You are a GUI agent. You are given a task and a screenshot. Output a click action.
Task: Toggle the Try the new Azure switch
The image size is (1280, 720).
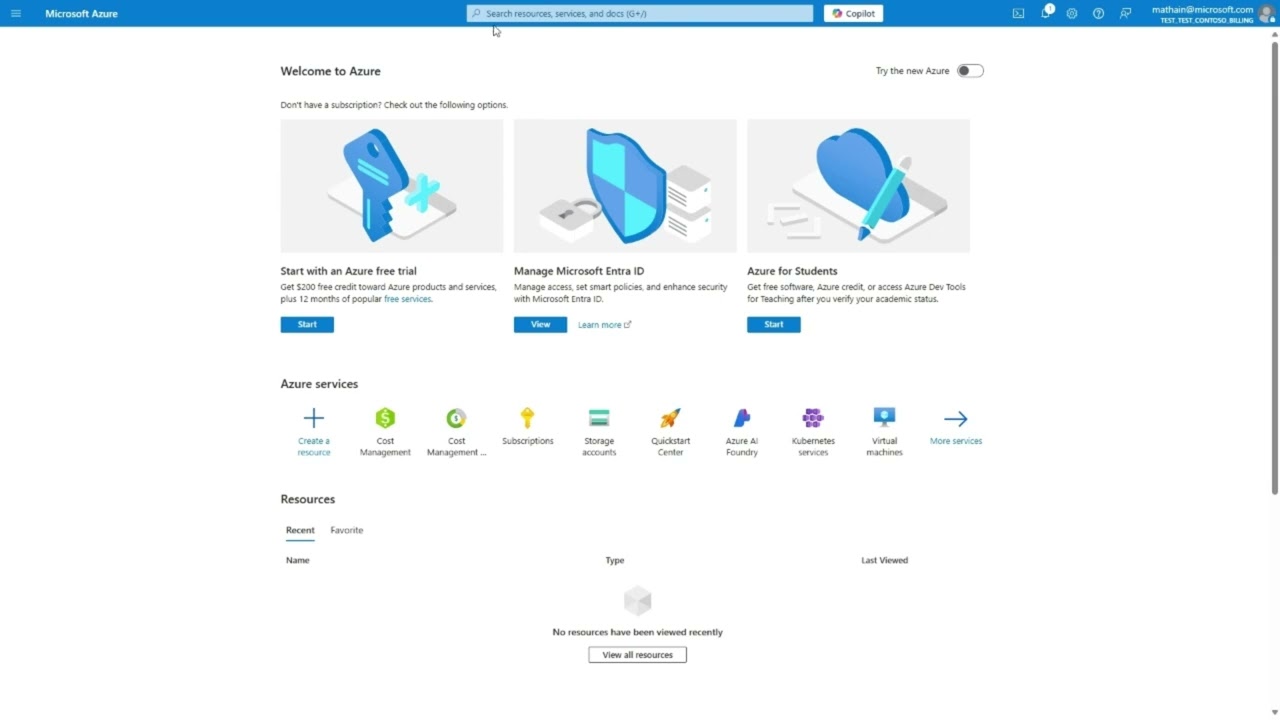pyautogui.click(x=970, y=71)
